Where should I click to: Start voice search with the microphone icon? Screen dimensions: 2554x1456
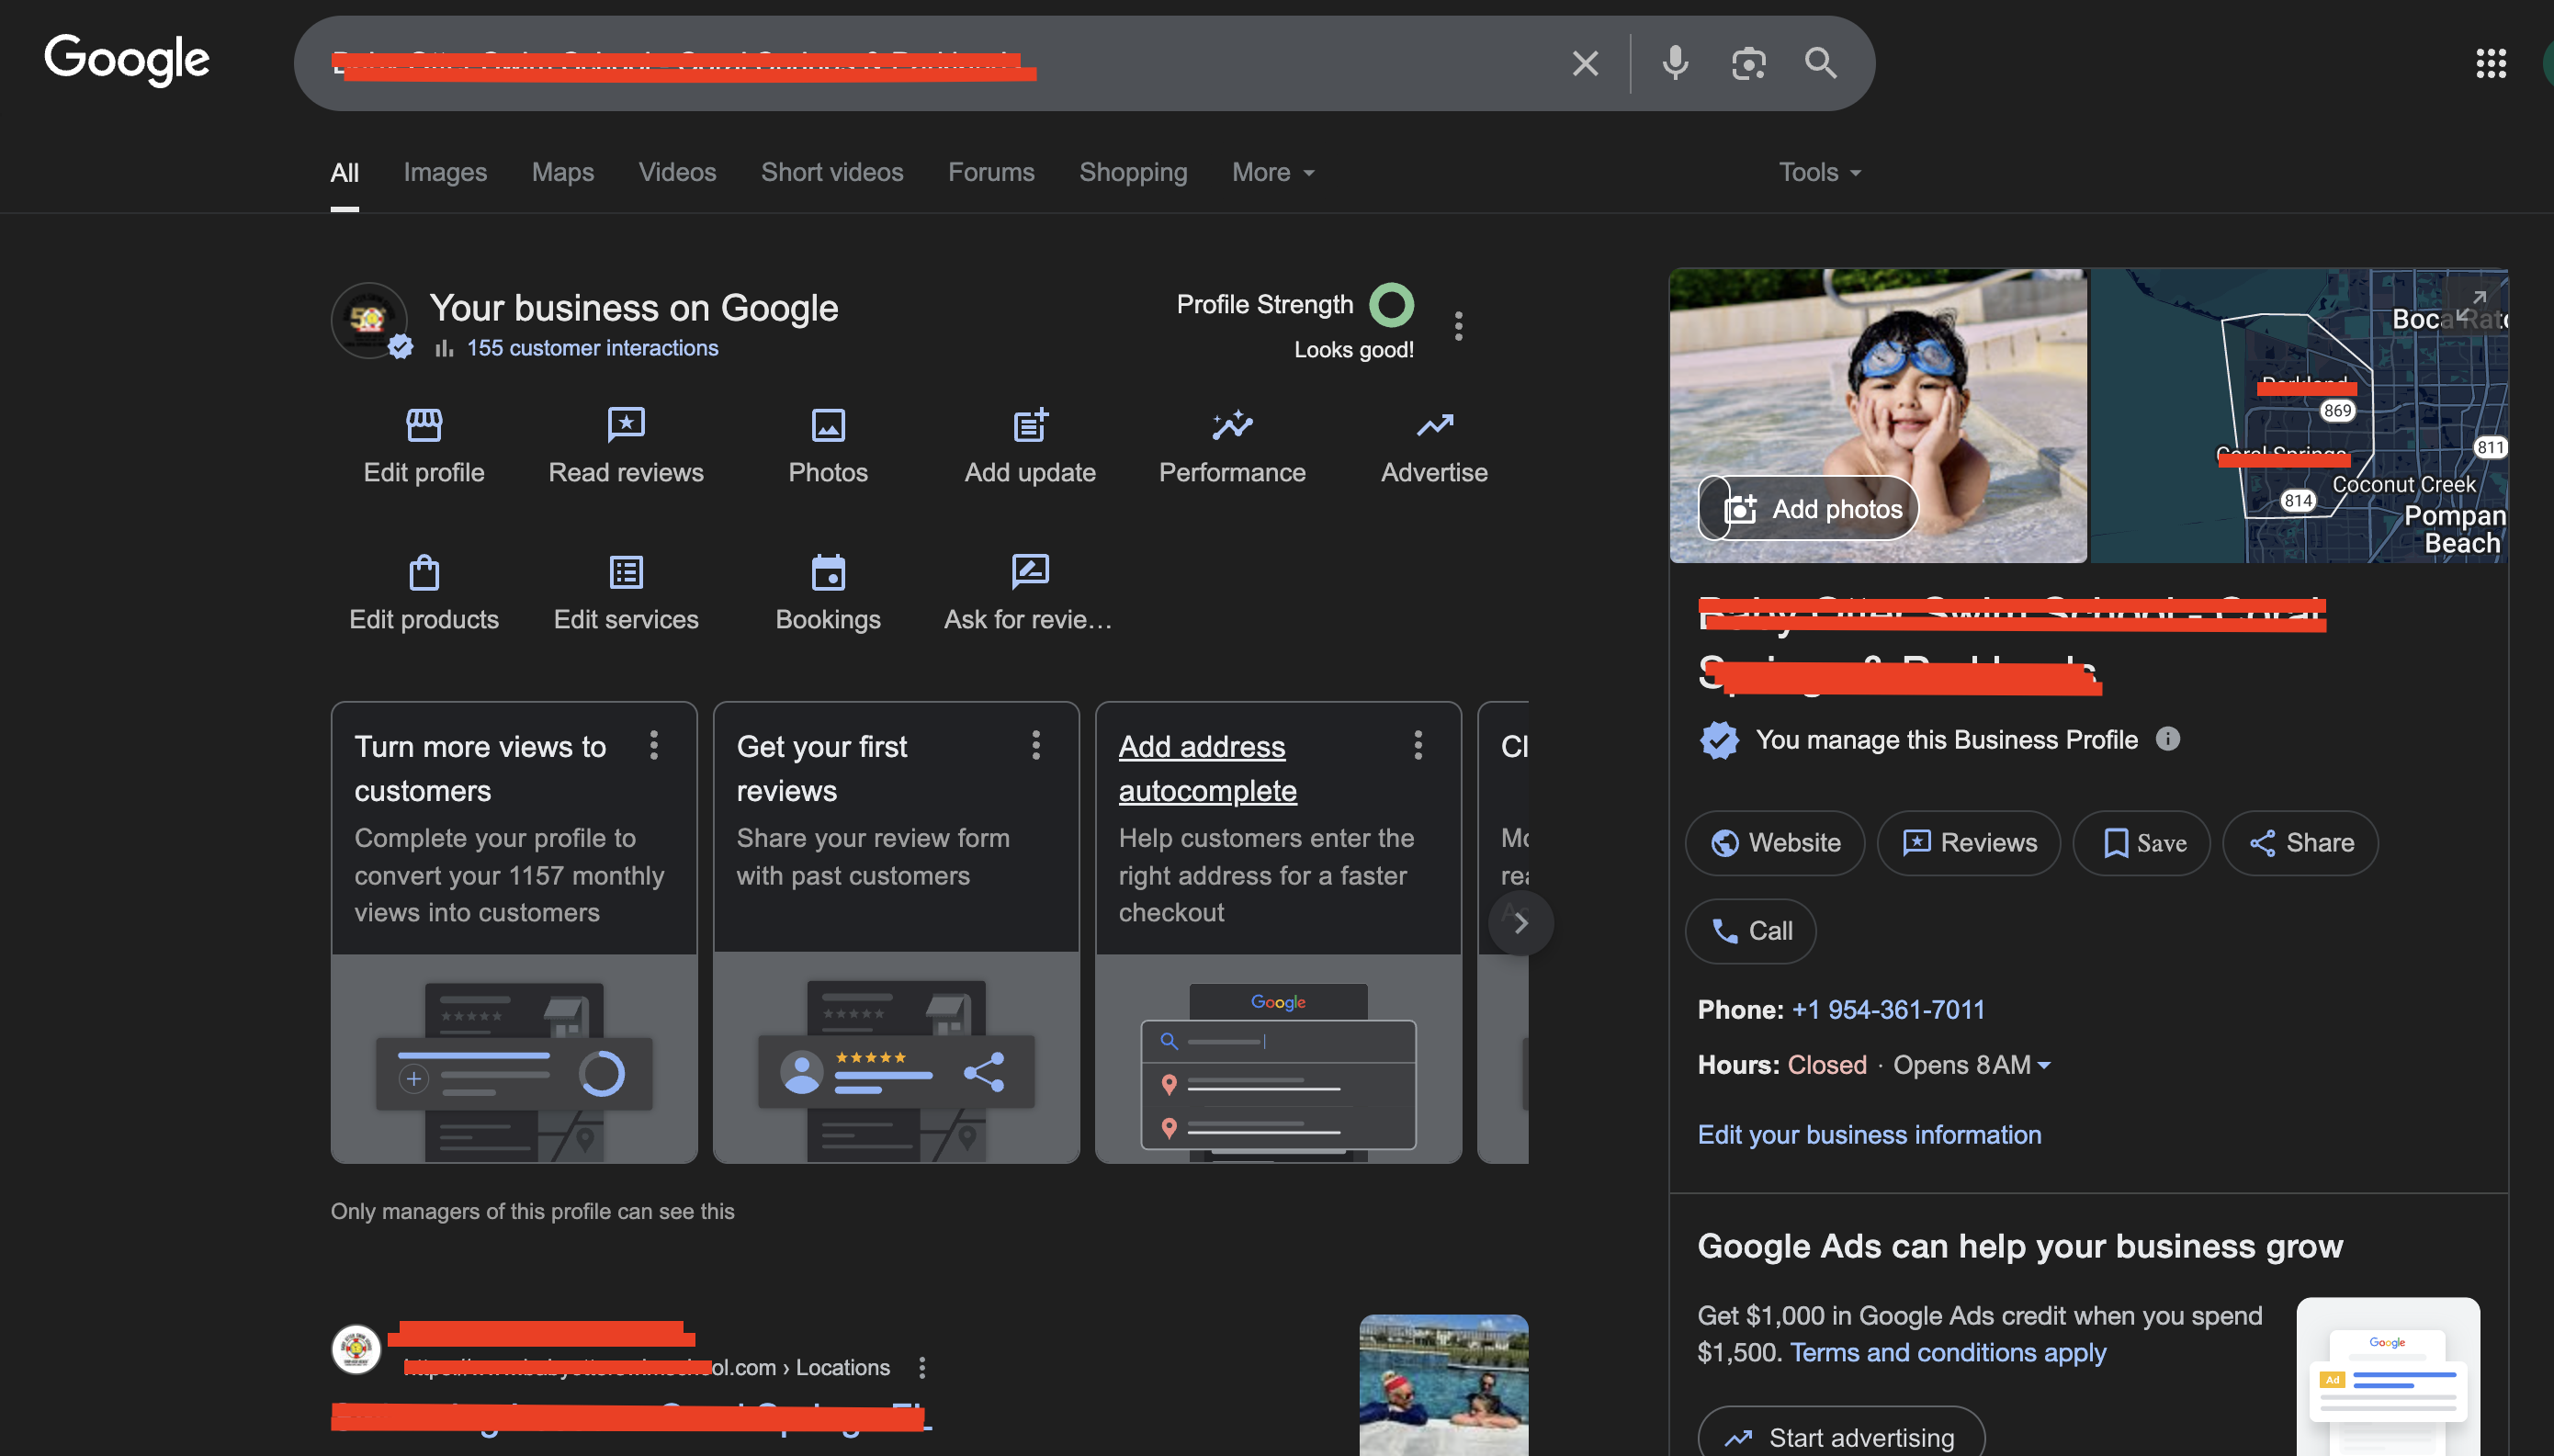click(x=1675, y=63)
